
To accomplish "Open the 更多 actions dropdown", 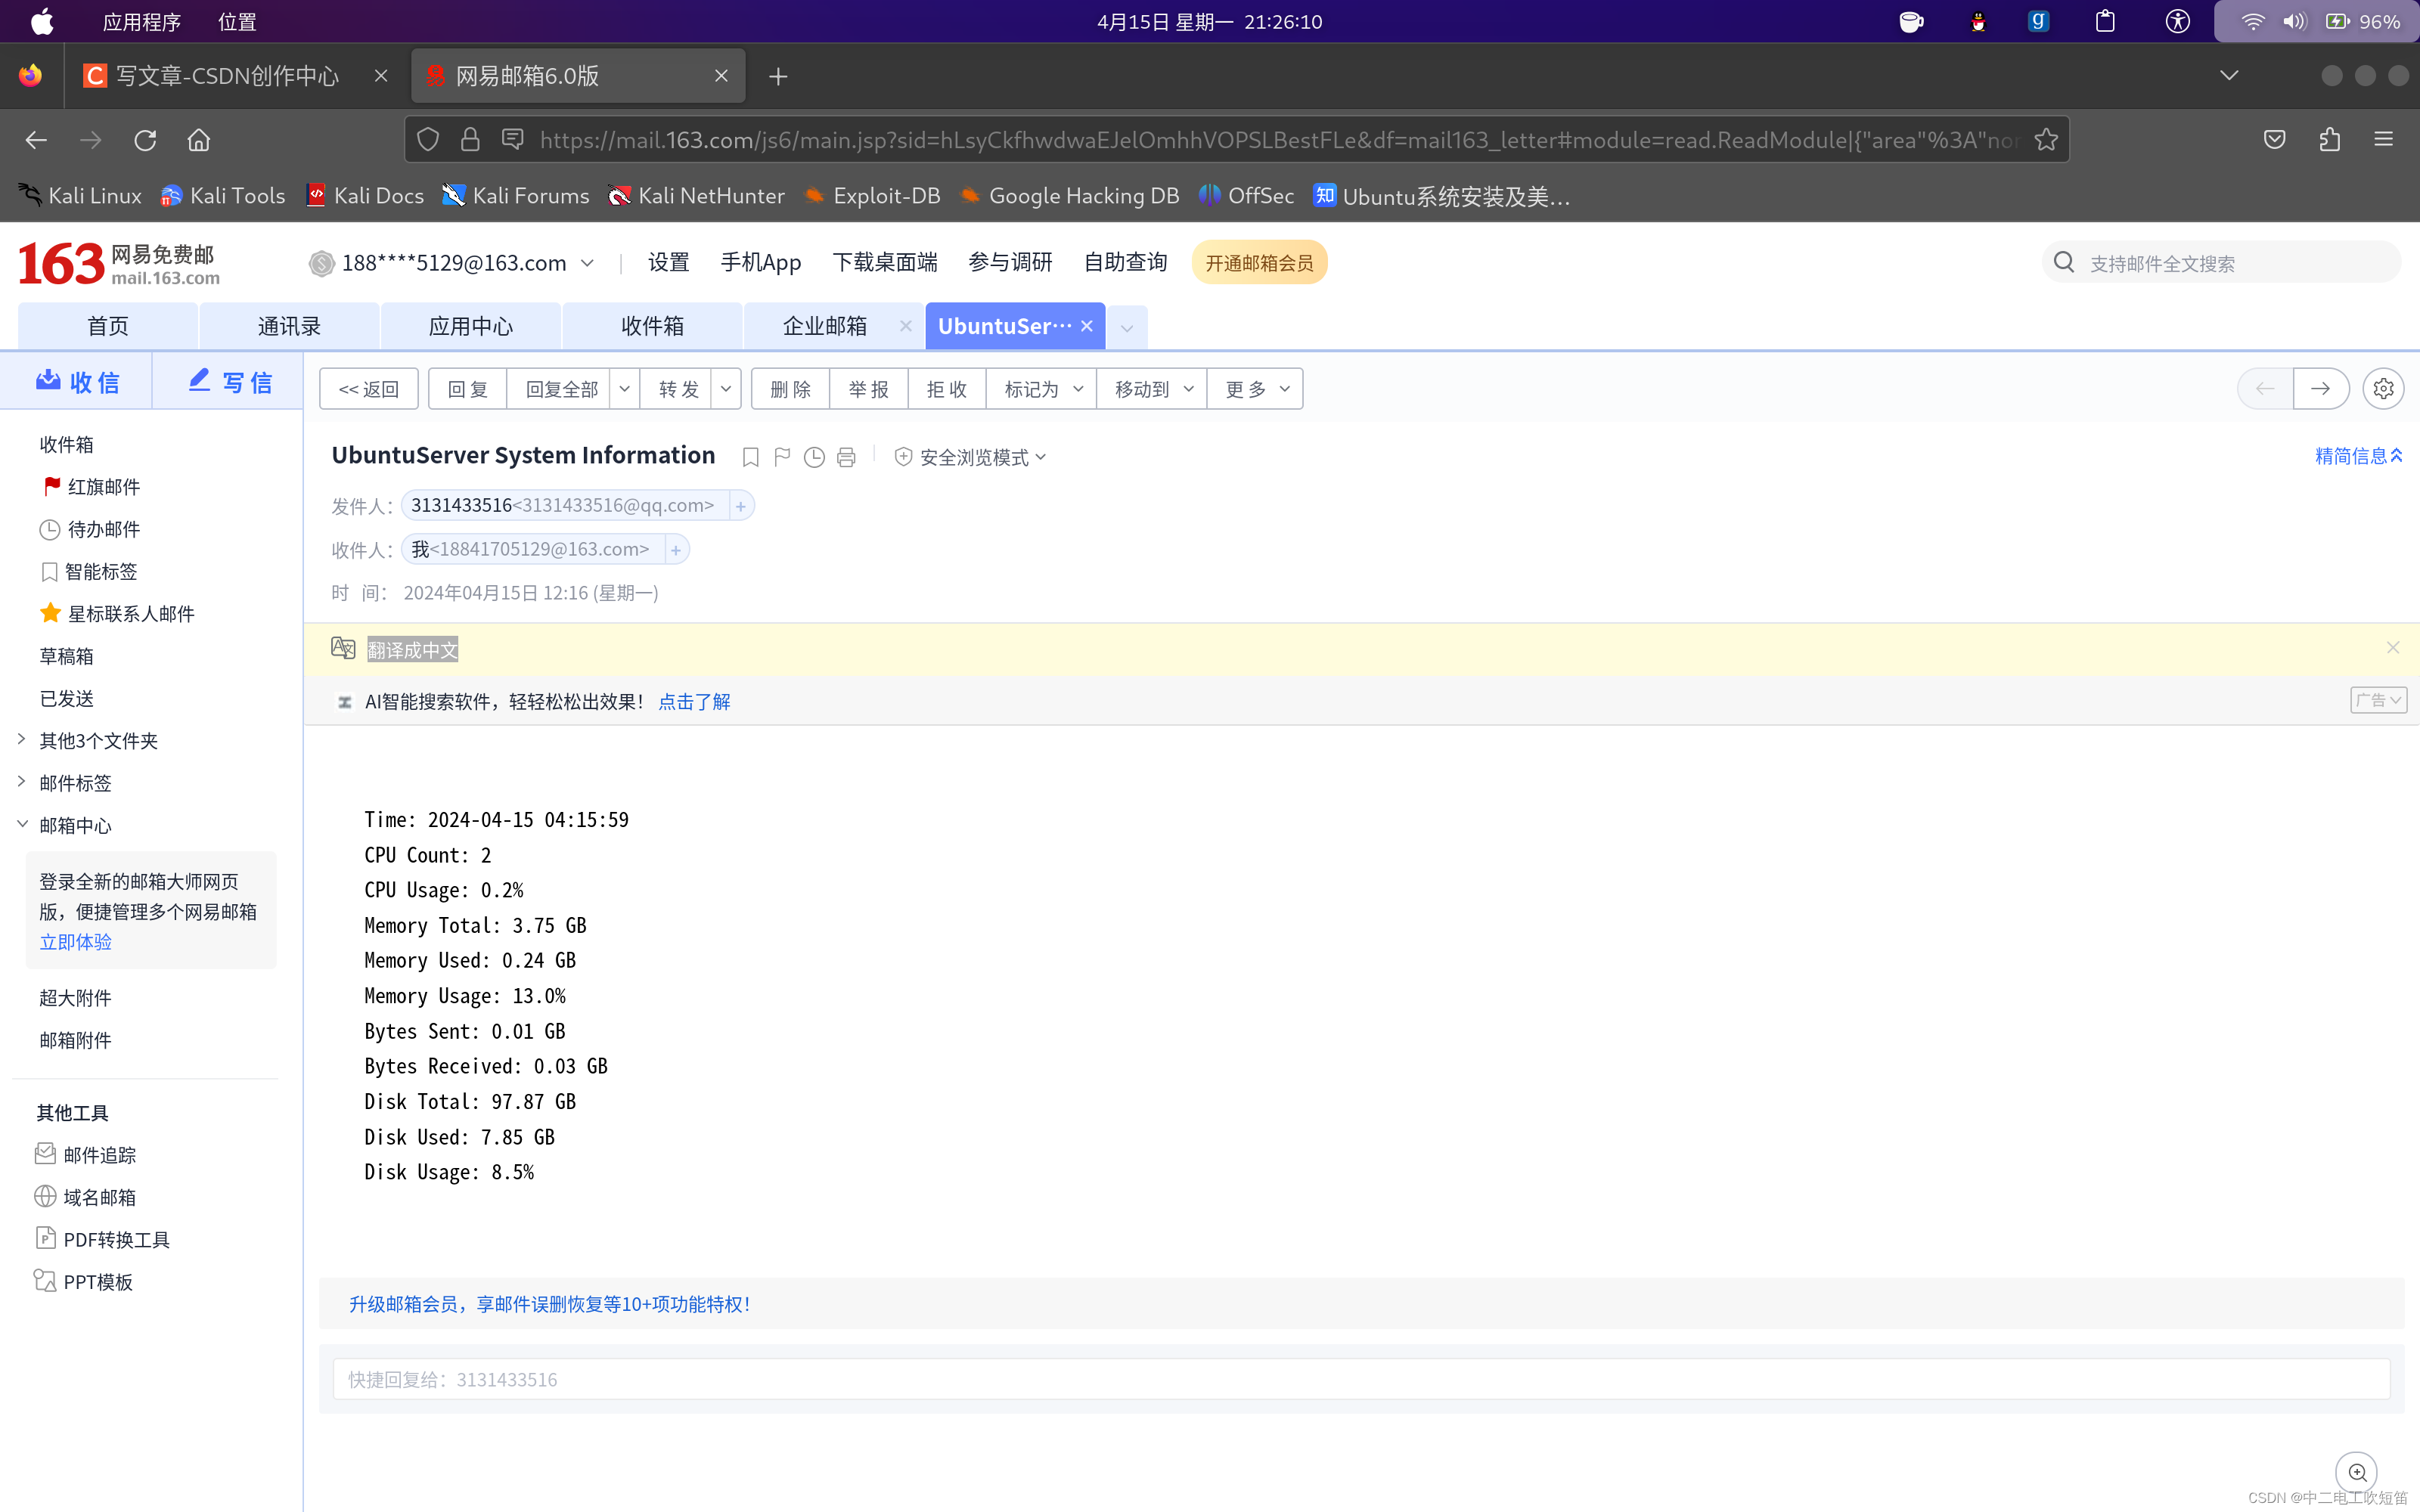I will point(1255,389).
